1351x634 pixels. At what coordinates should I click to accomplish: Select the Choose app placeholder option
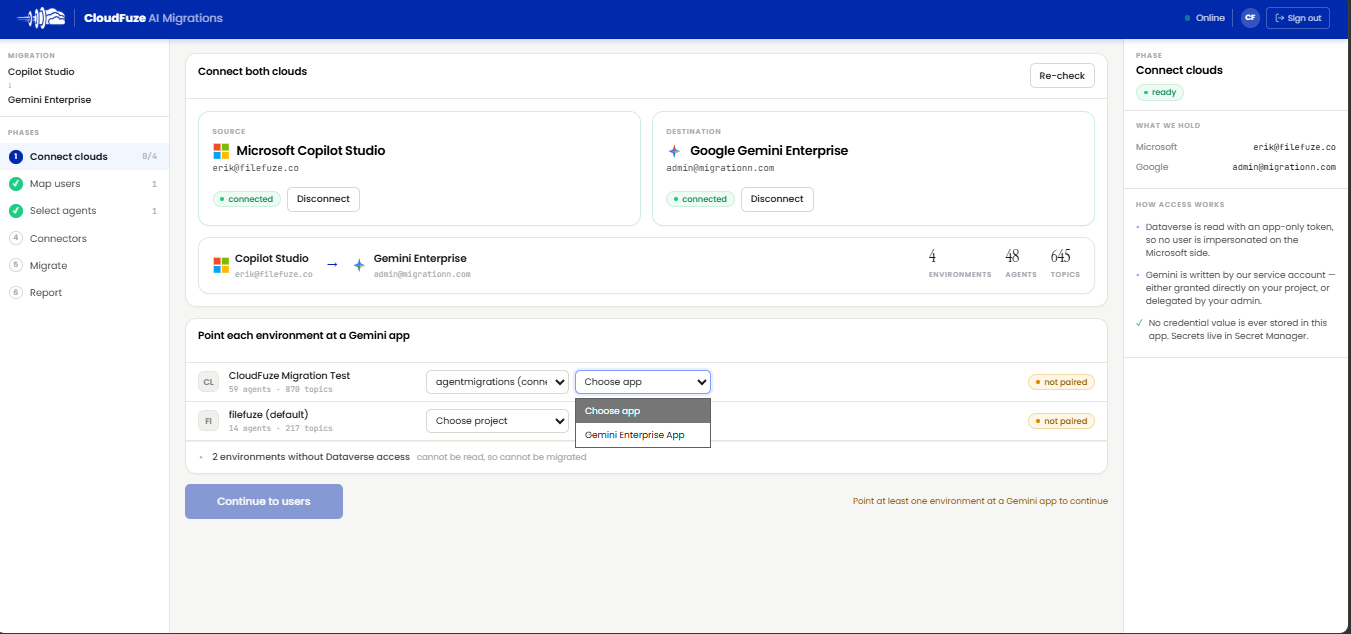click(643, 411)
